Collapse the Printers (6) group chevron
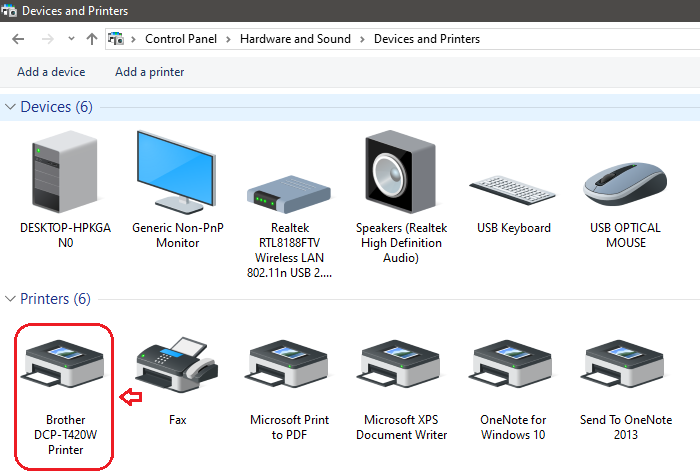 pyautogui.click(x=10, y=299)
